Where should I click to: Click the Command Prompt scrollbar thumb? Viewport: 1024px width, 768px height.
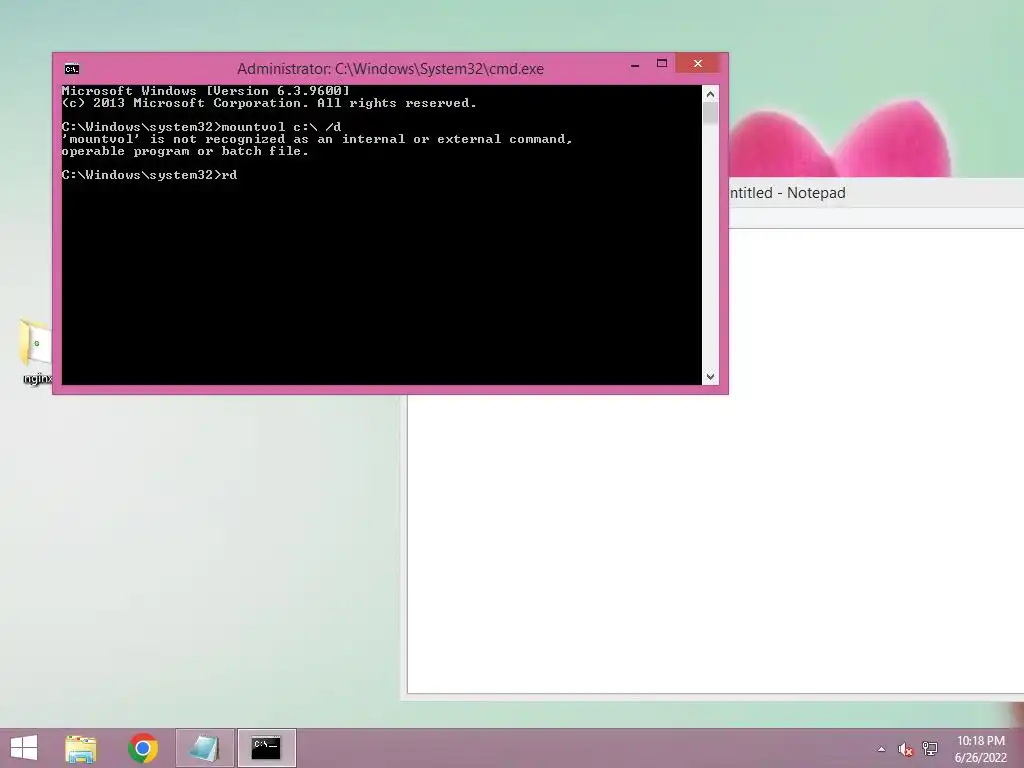(711, 114)
